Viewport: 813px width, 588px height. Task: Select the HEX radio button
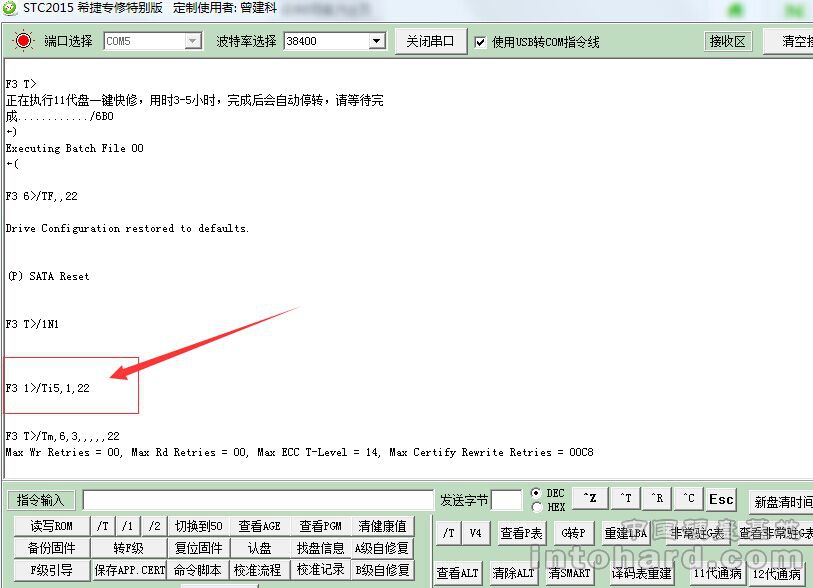click(x=536, y=507)
